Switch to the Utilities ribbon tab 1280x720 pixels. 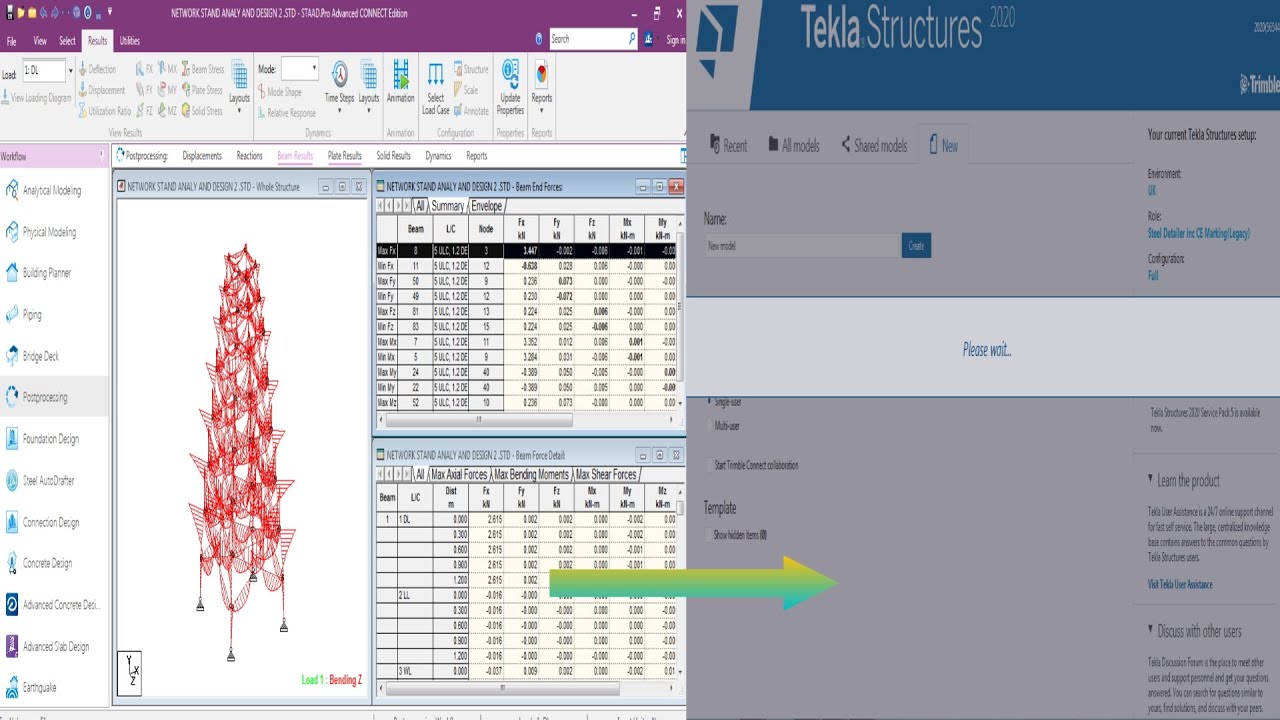pos(130,41)
